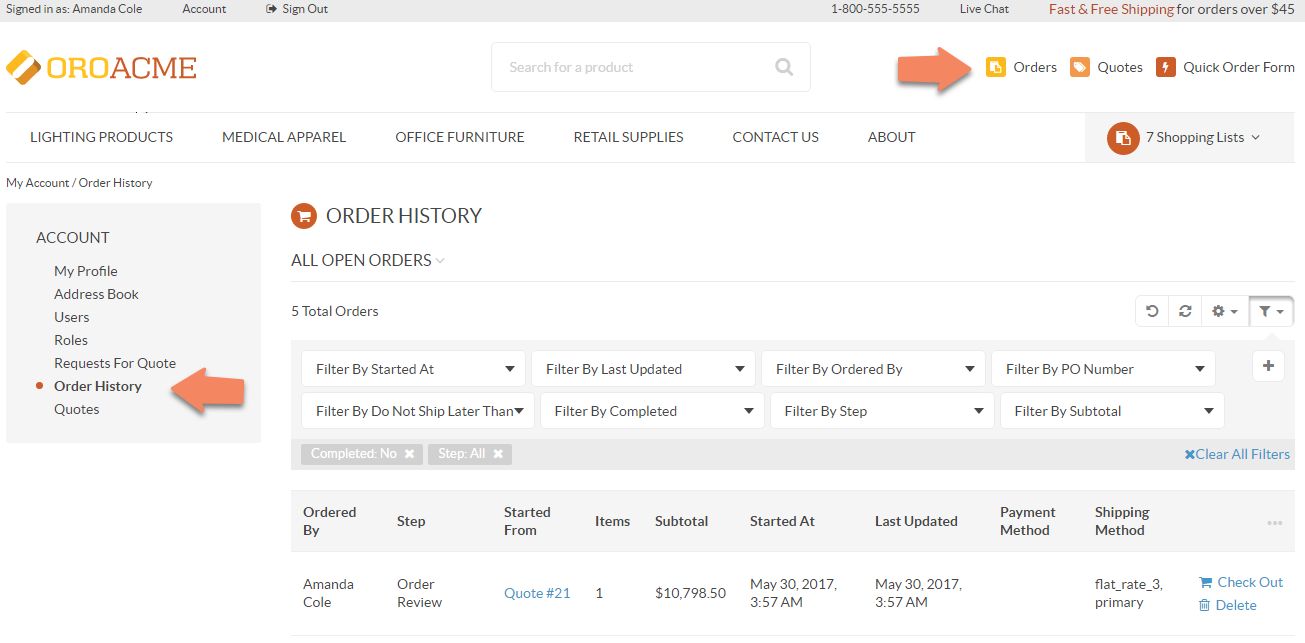The image size is (1305, 643).
Task: Open Filter By Do Not Ship Later Than dropdown
Action: (x=418, y=411)
